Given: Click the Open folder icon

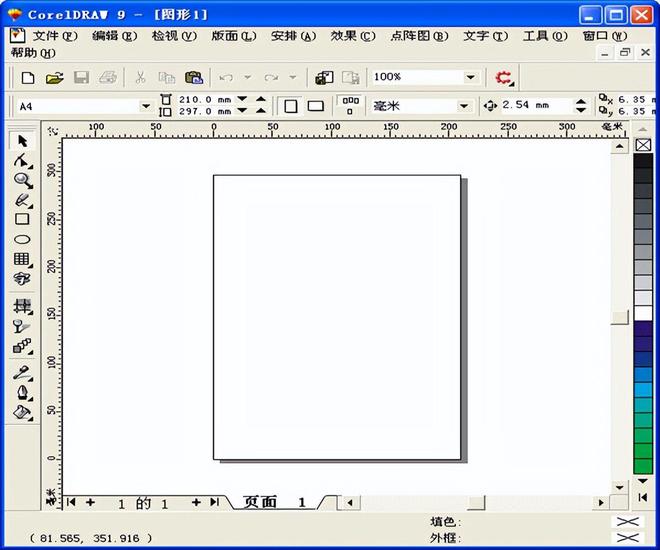Looking at the screenshot, I should tap(54, 77).
